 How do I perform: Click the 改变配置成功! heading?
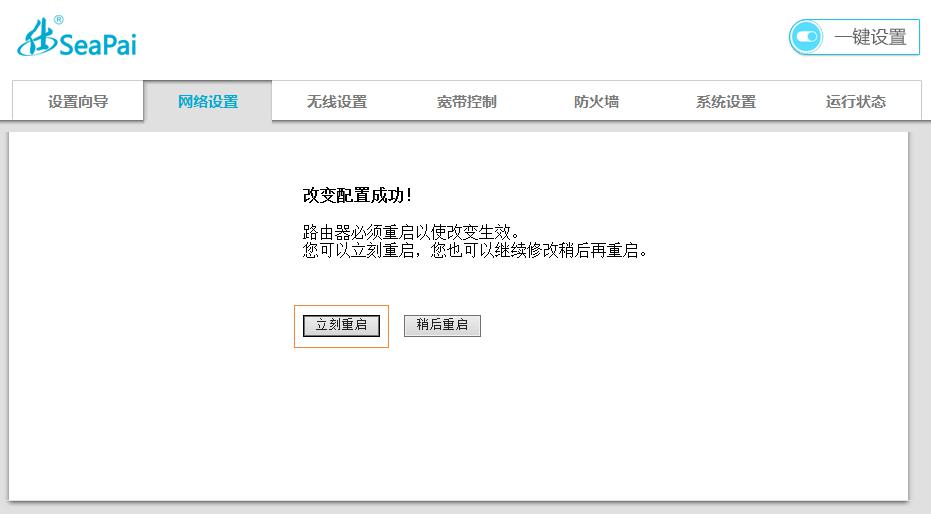pos(357,195)
